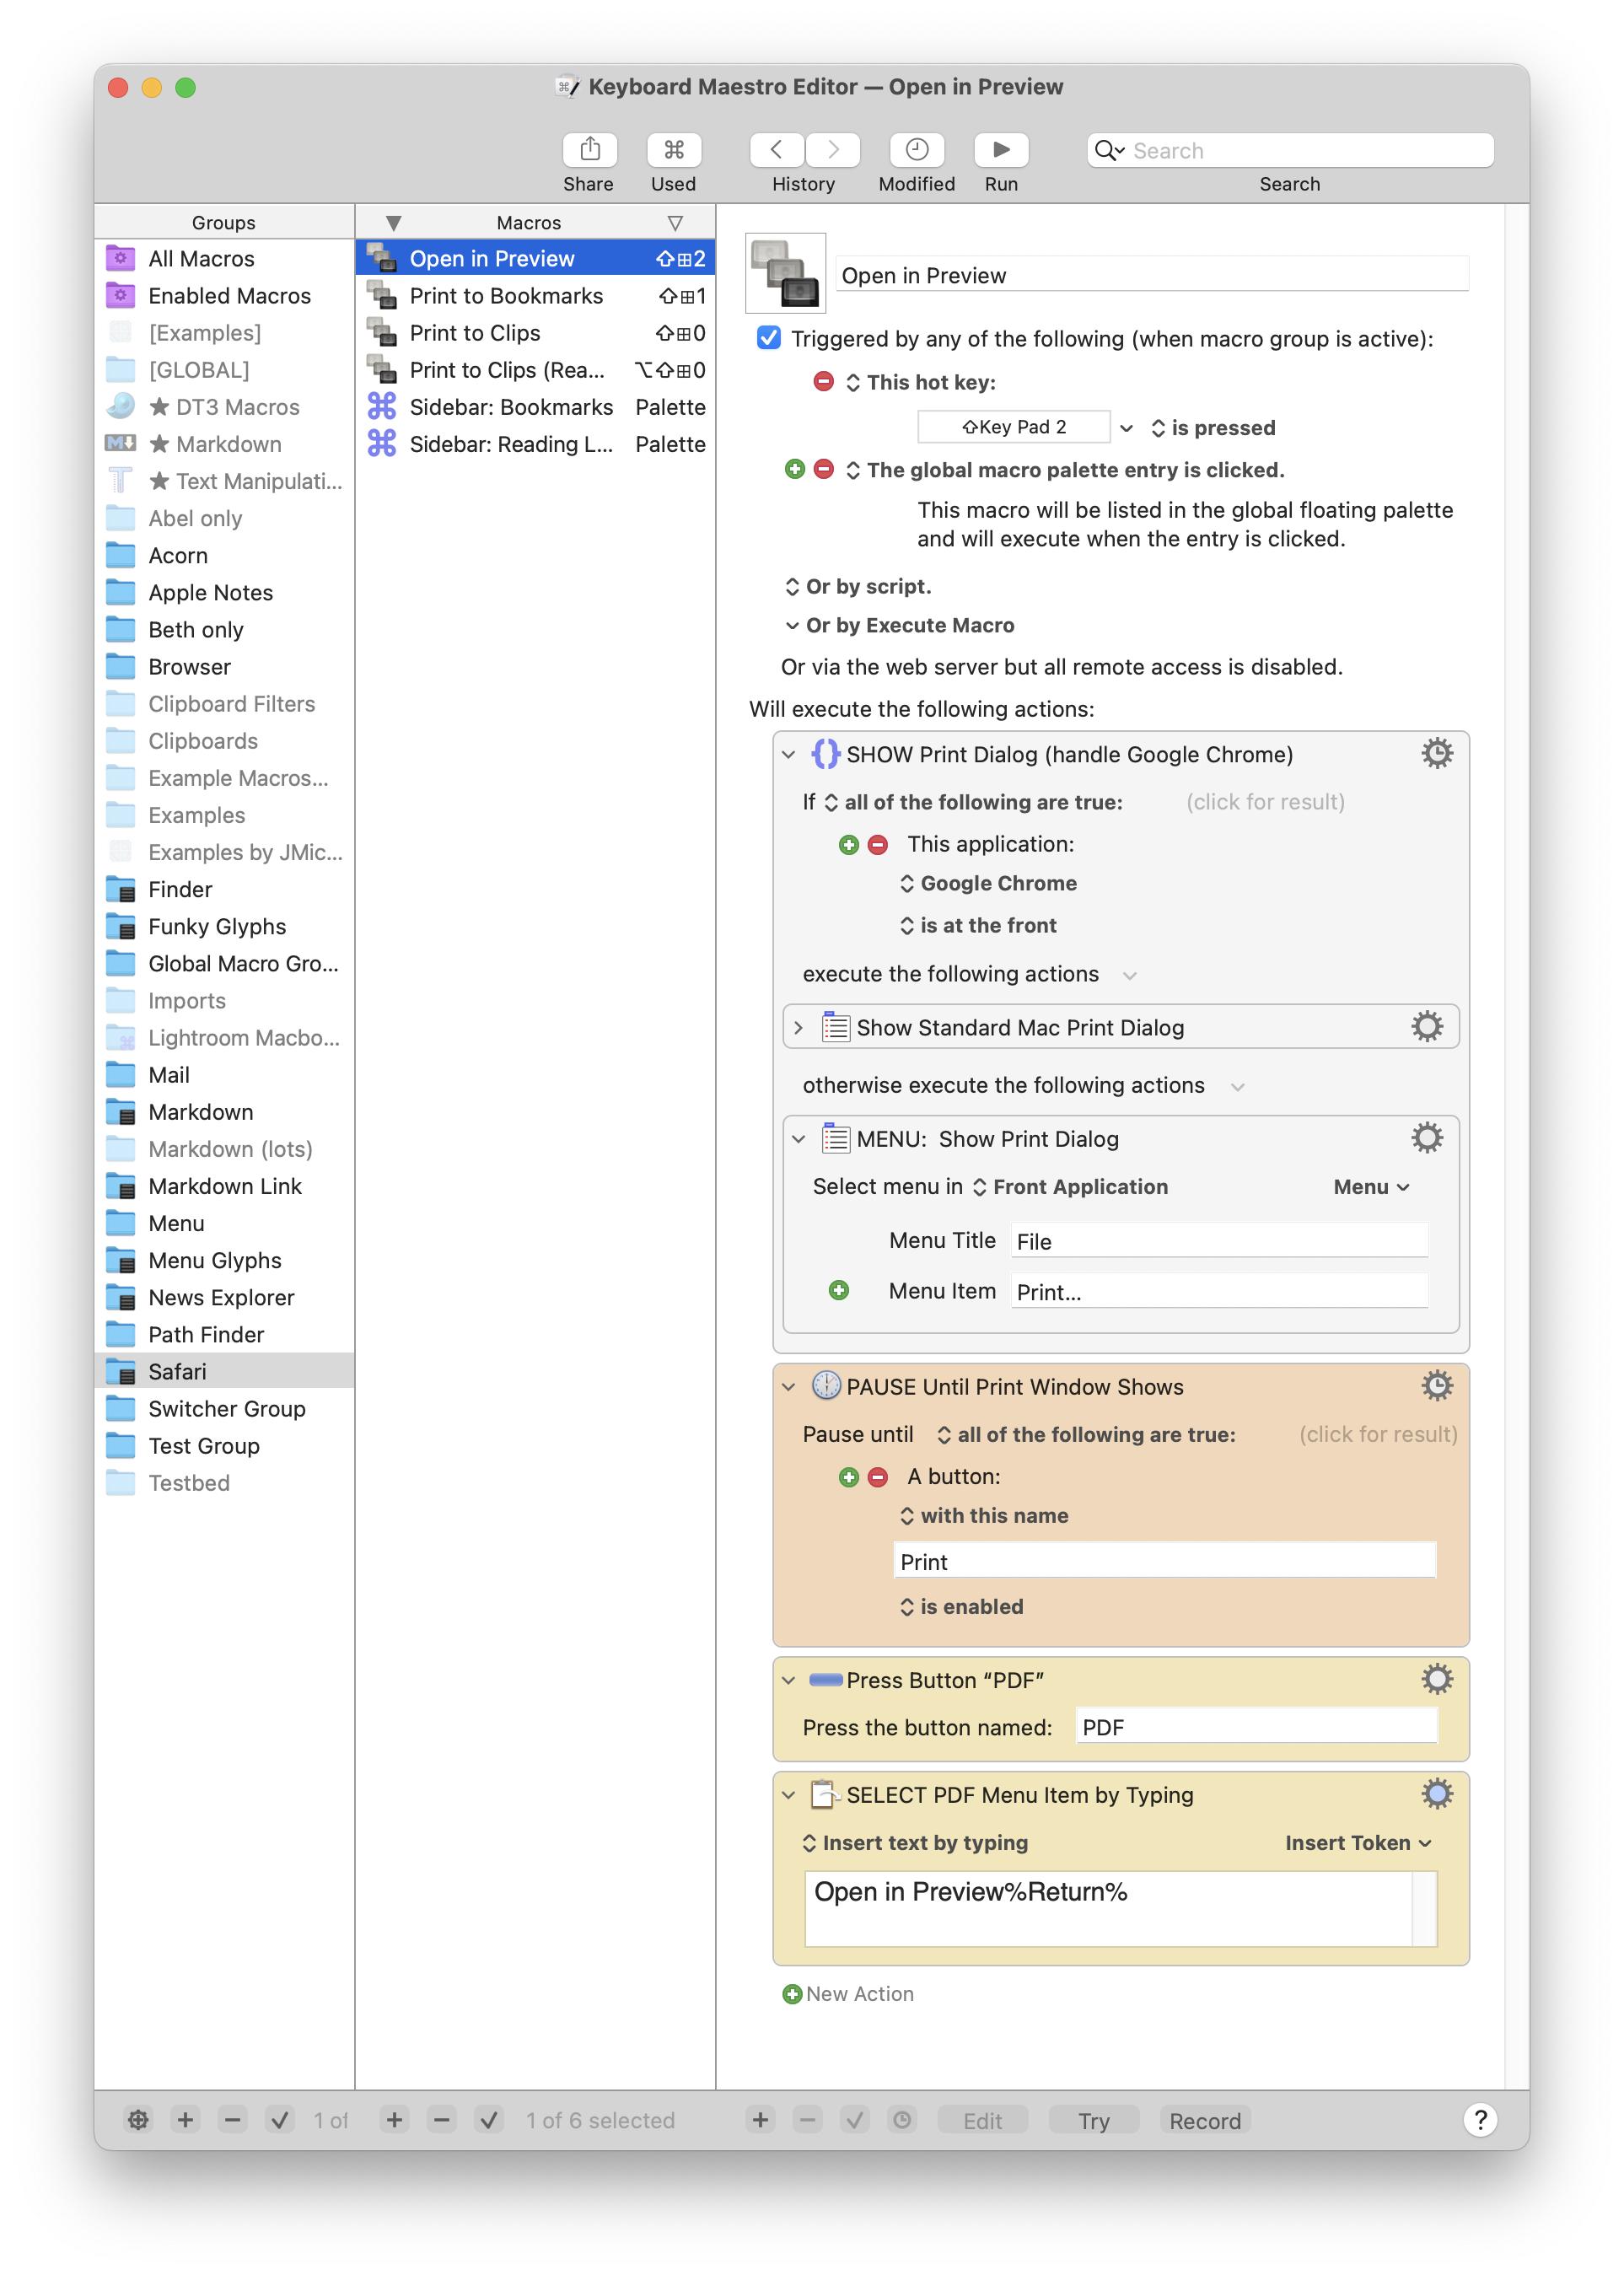This screenshot has height=2275, width=1624.
Task: Open gear menu for SELECT PDF Menu Item action
Action: pyautogui.click(x=1436, y=1794)
